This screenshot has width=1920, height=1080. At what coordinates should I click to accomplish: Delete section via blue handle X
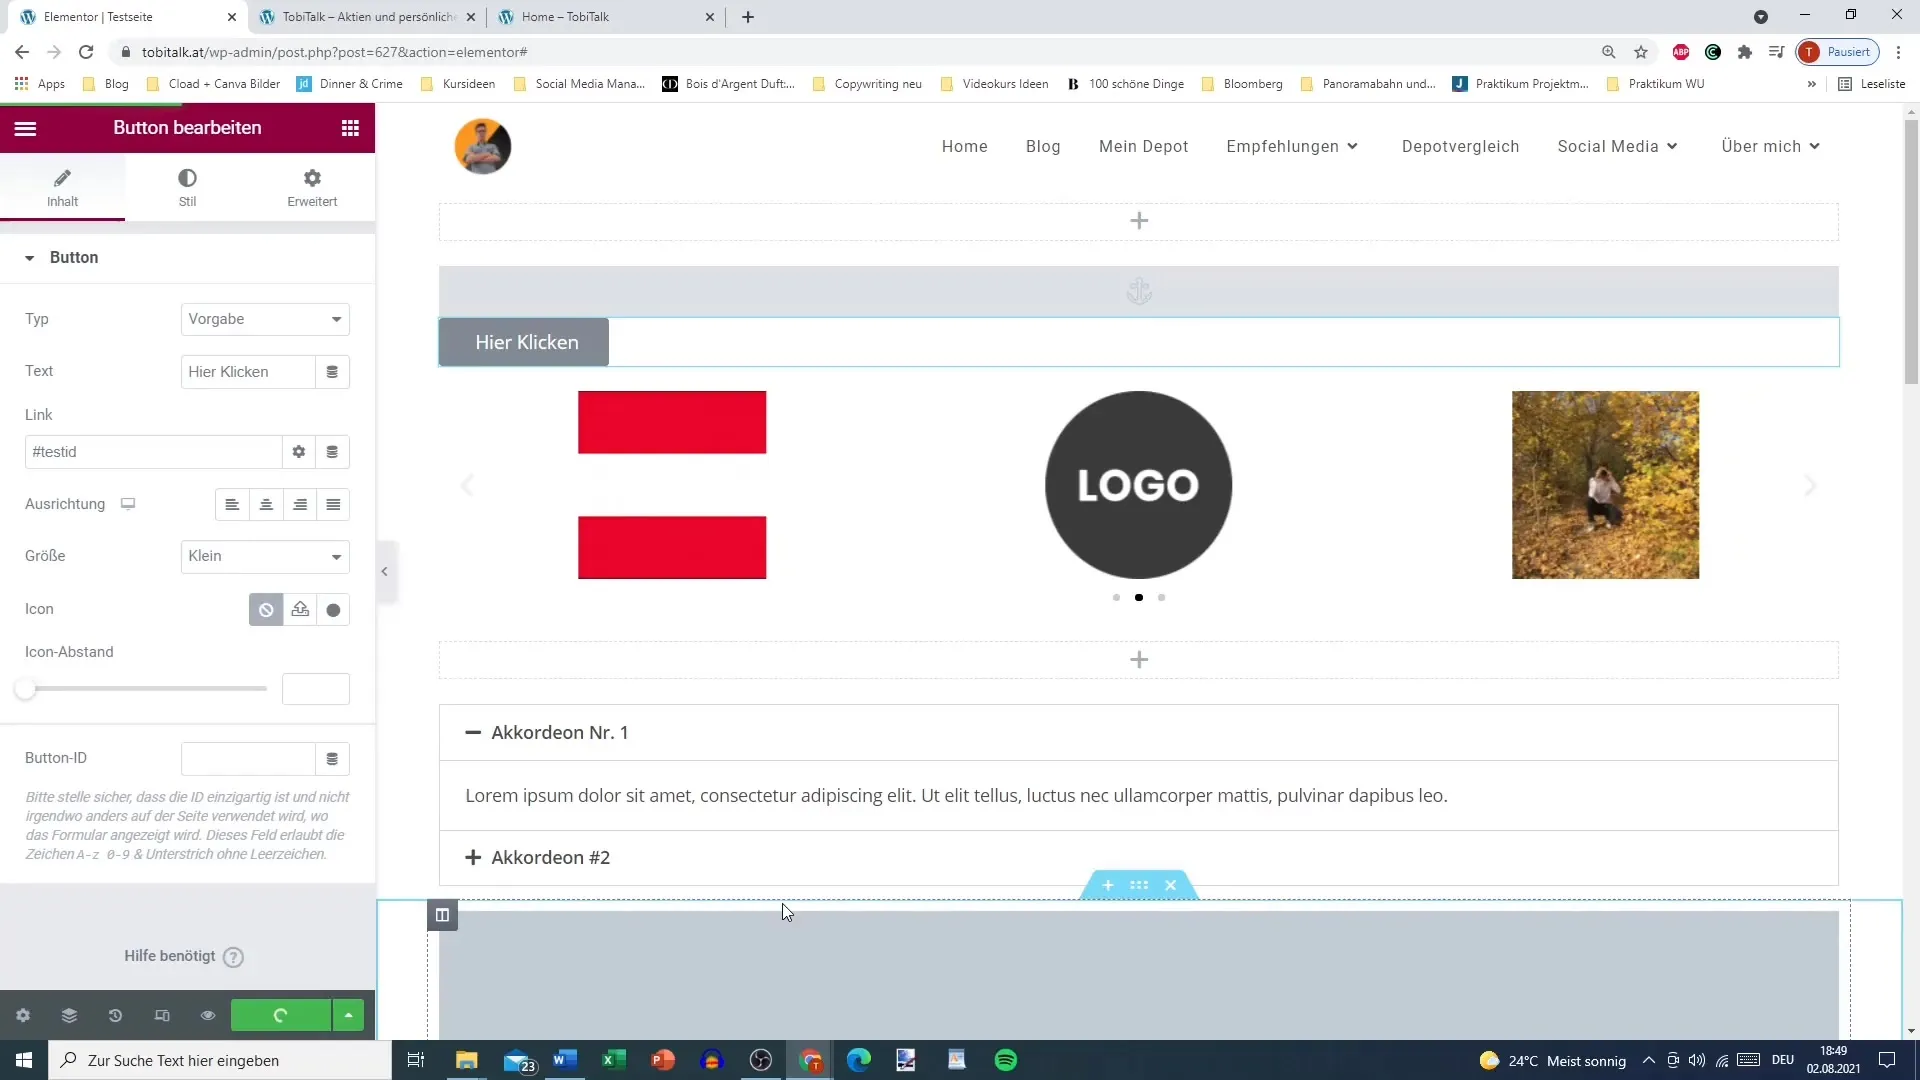click(x=1170, y=885)
